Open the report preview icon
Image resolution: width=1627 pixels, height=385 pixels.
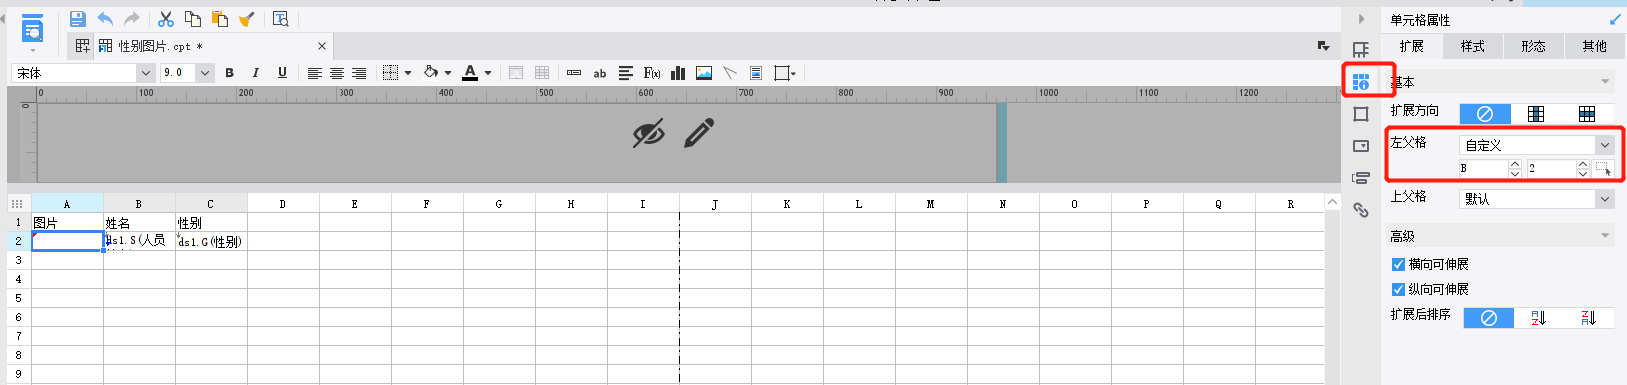coord(32,29)
